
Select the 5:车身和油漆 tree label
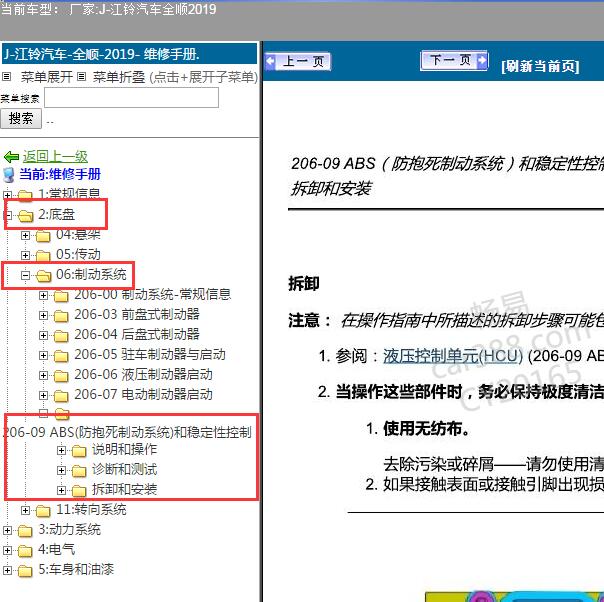76,570
